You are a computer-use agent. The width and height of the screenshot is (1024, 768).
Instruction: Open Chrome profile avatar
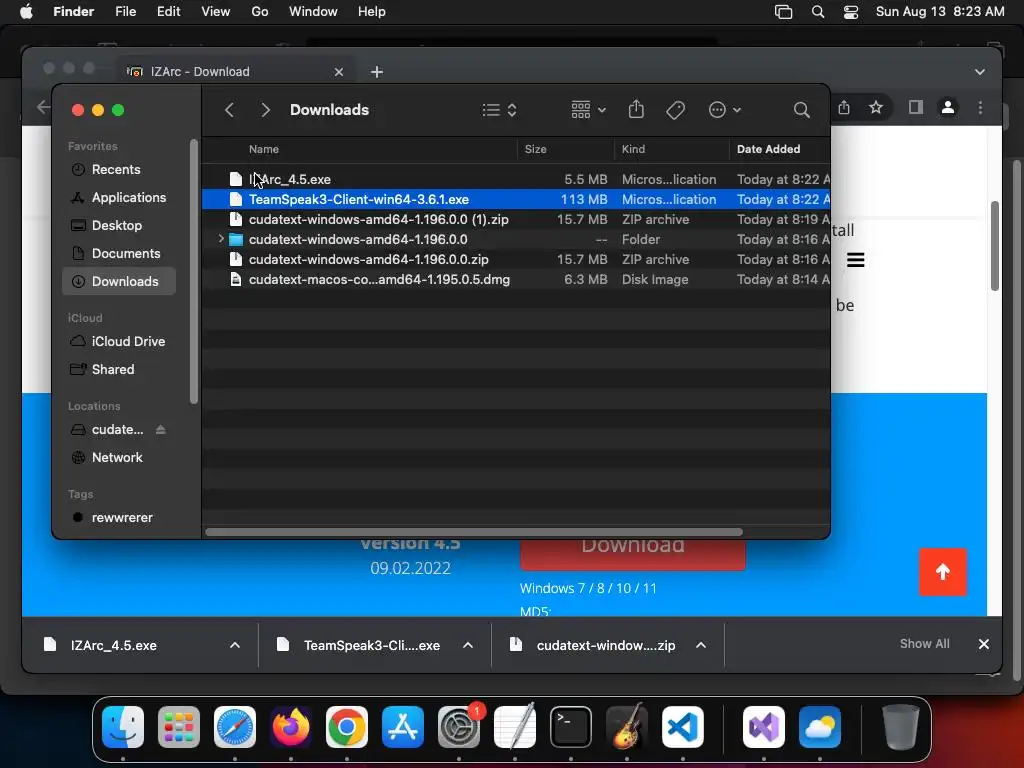tap(948, 107)
